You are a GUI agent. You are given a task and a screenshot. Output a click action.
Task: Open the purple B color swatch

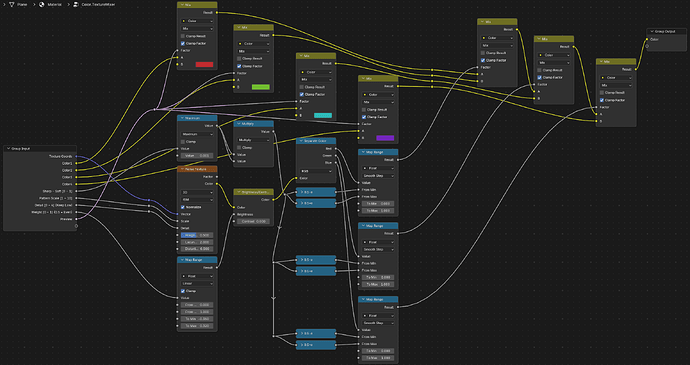click(x=385, y=138)
